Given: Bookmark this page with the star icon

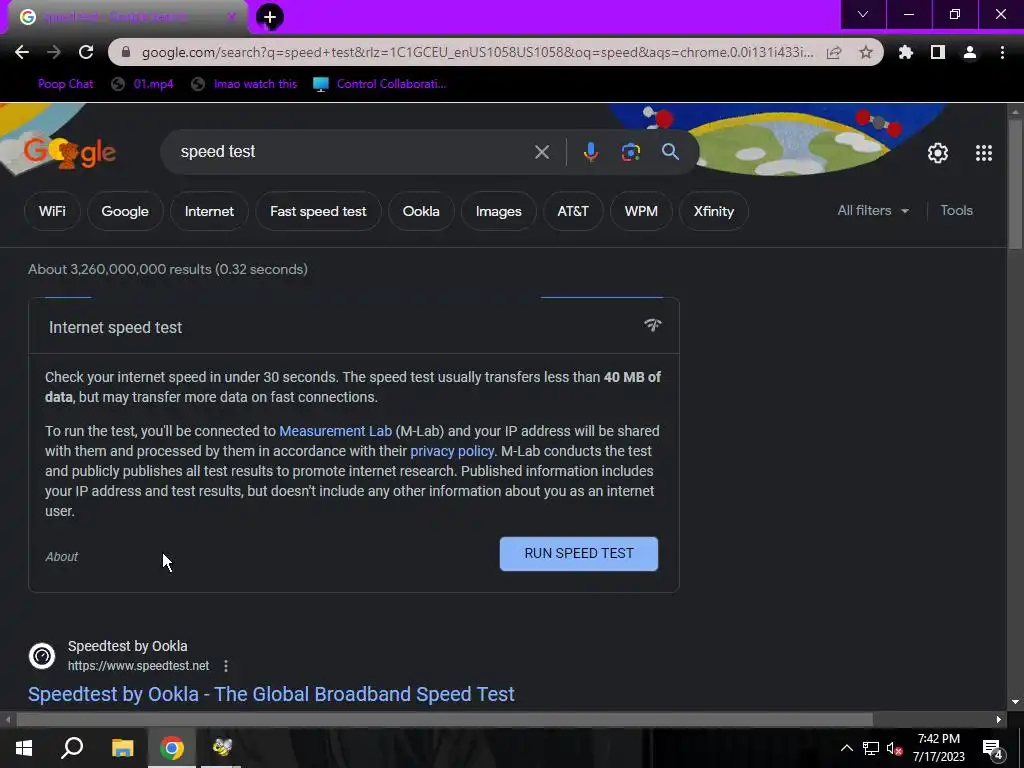Looking at the screenshot, I should pos(866,52).
